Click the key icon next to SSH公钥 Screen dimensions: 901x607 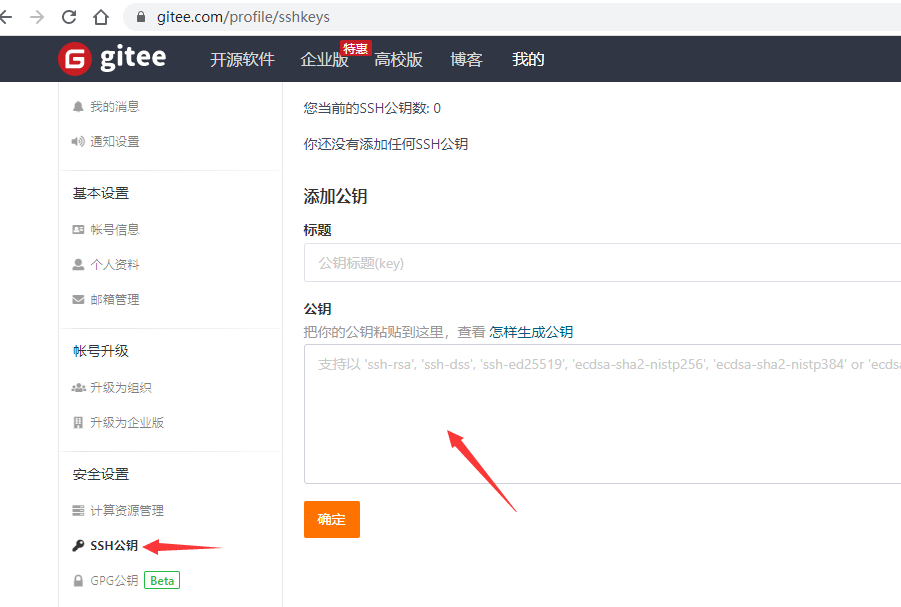pos(78,545)
